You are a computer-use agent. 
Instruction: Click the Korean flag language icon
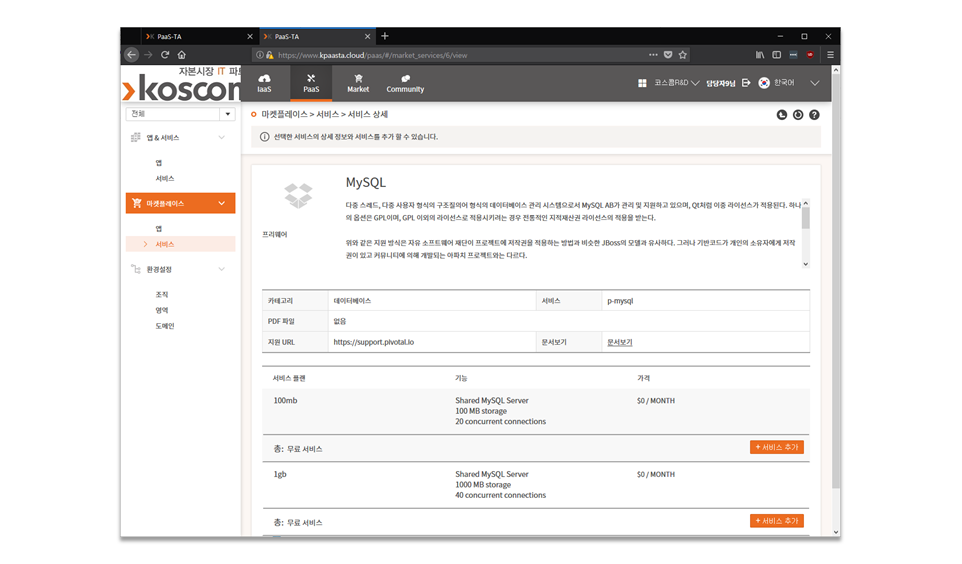pyautogui.click(x=764, y=83)
